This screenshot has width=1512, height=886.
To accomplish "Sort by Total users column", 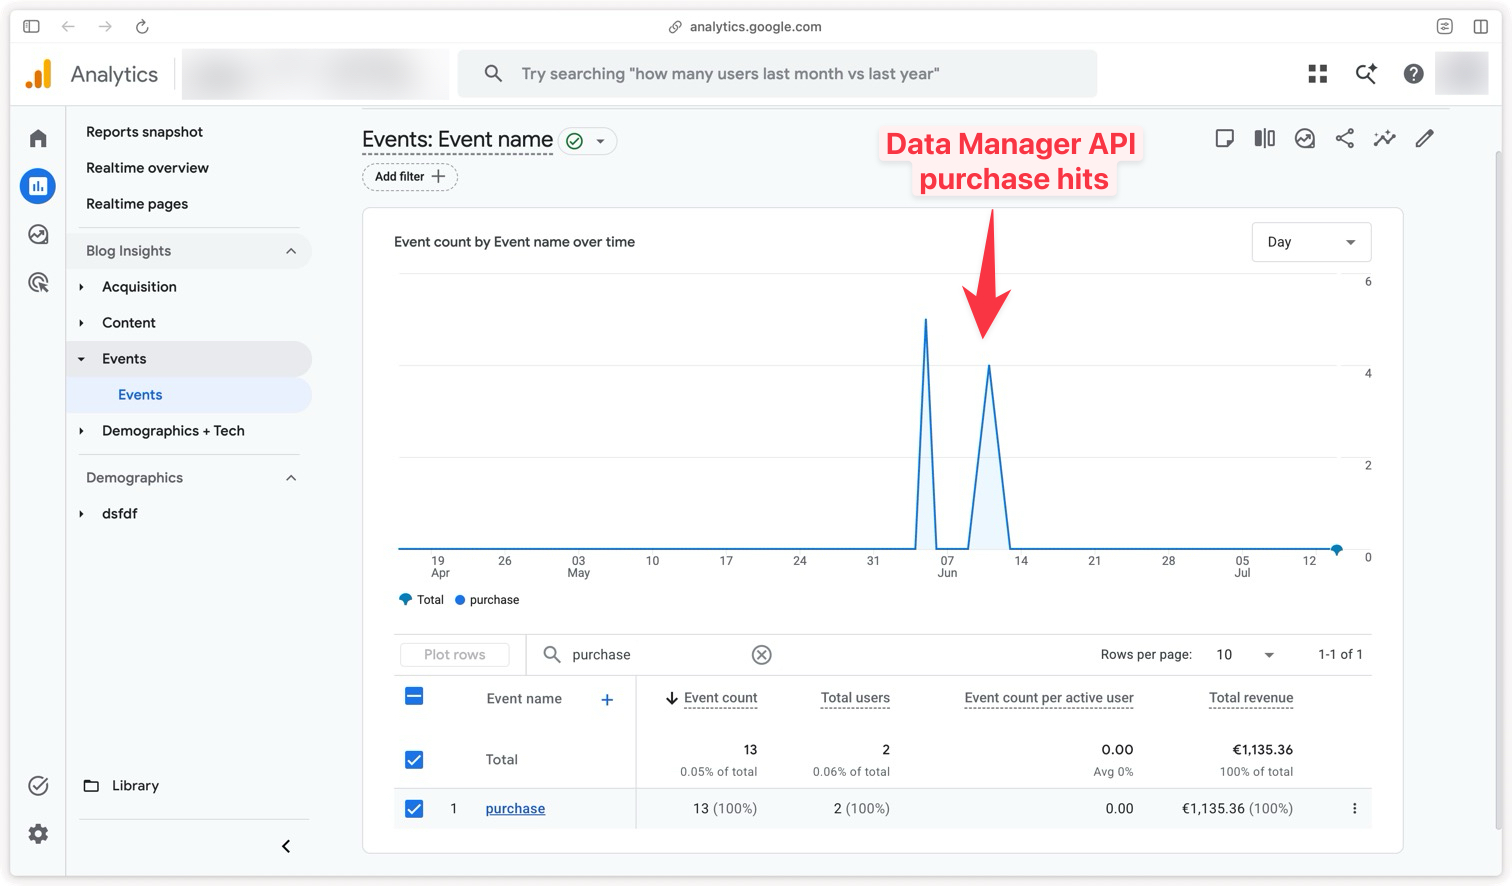I will pos(855,698).
